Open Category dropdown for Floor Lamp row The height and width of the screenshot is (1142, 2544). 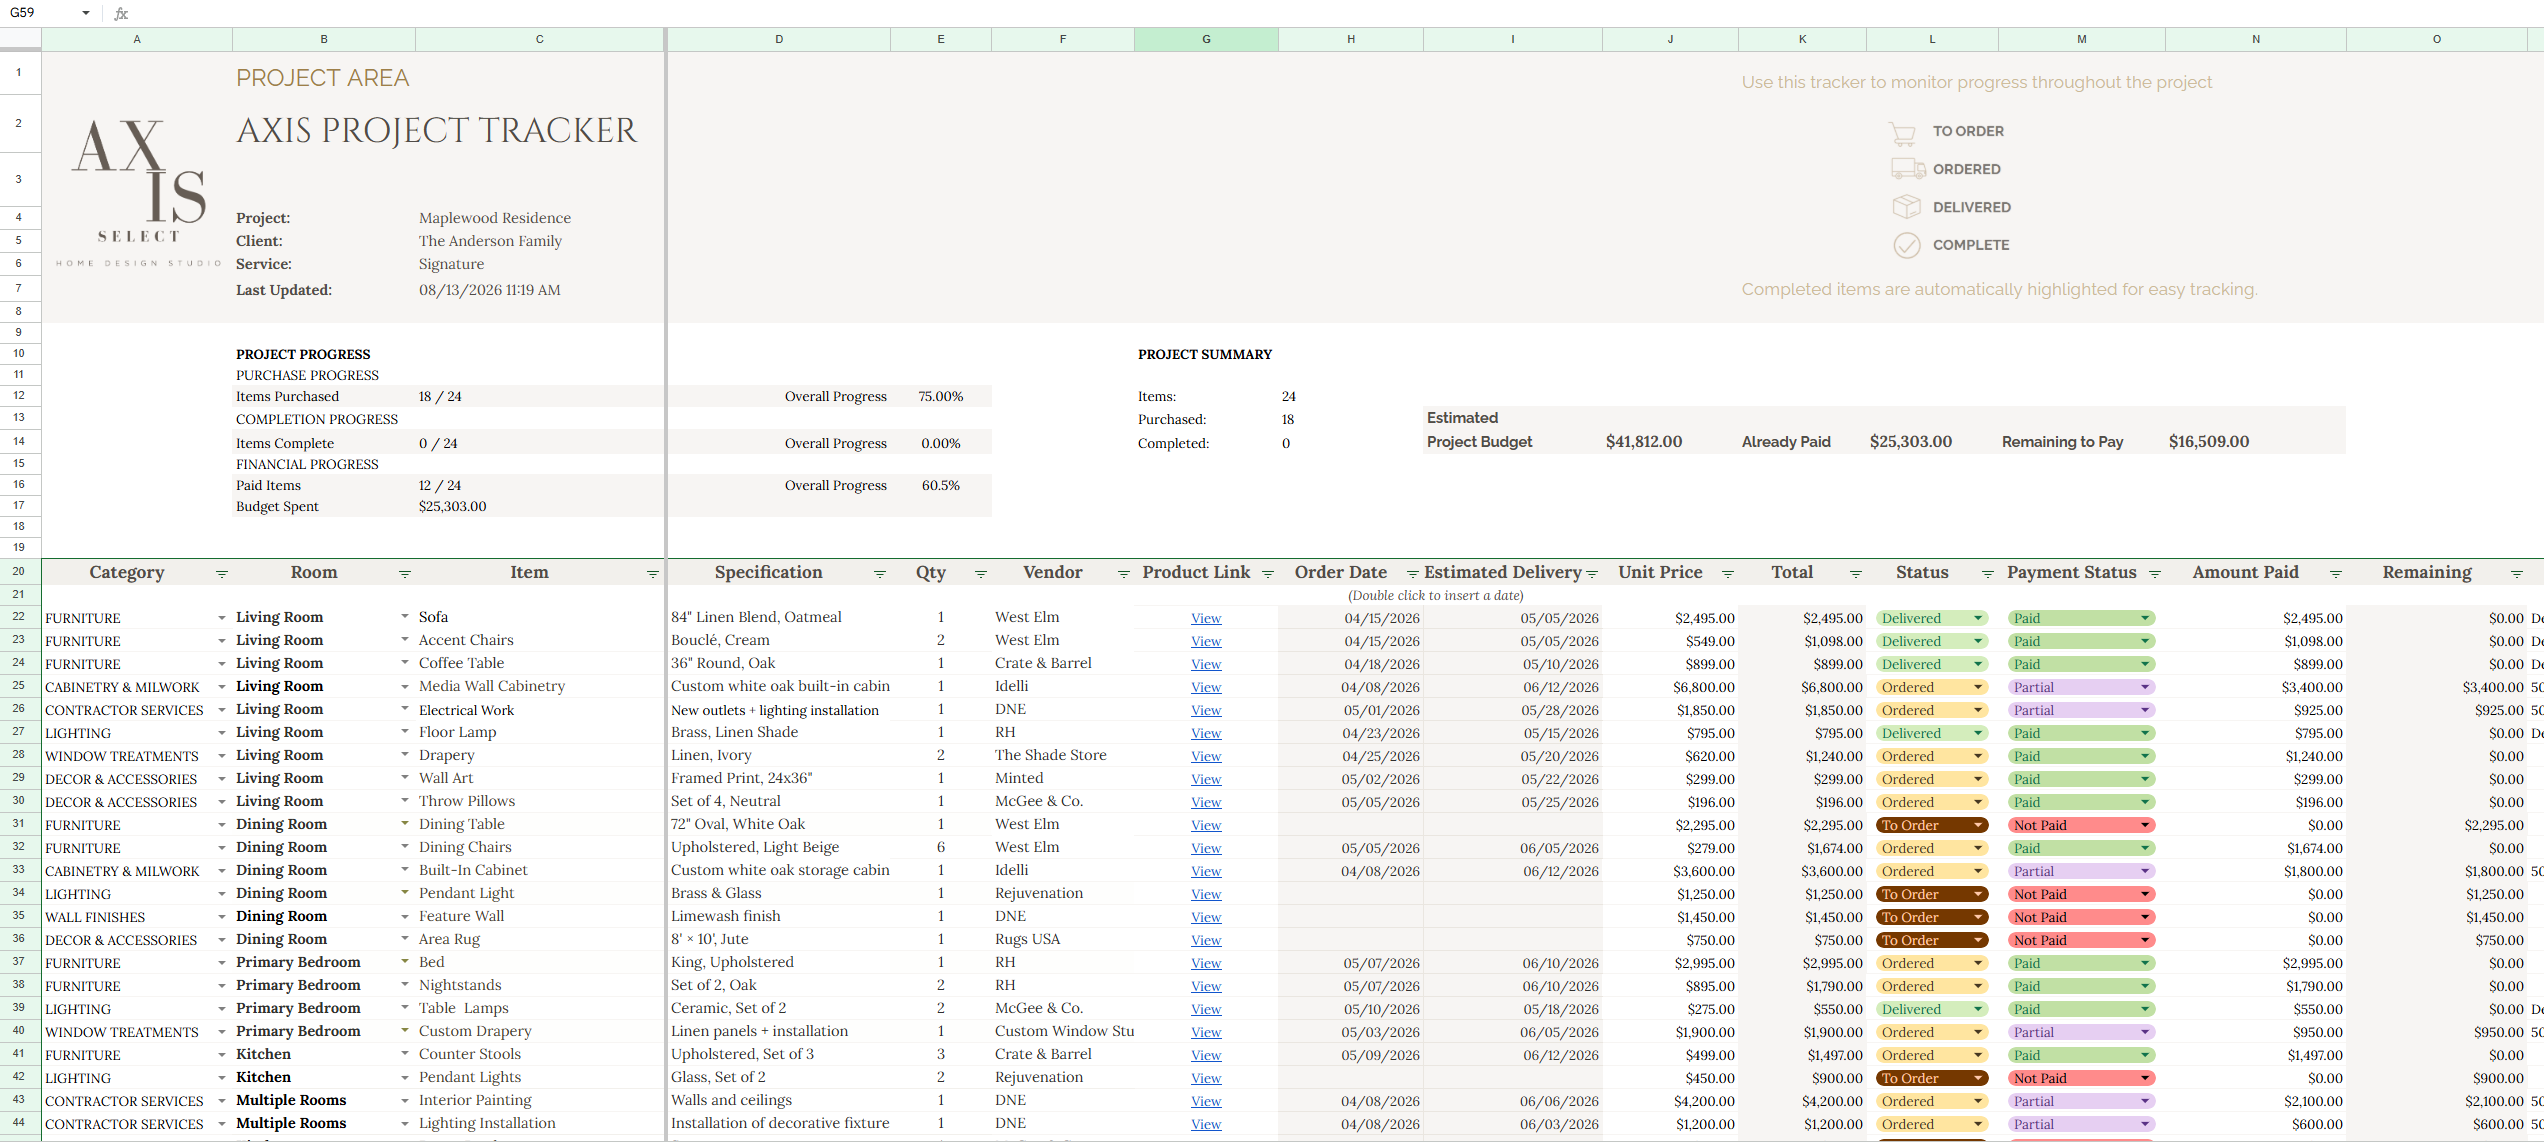pos(222,733)
